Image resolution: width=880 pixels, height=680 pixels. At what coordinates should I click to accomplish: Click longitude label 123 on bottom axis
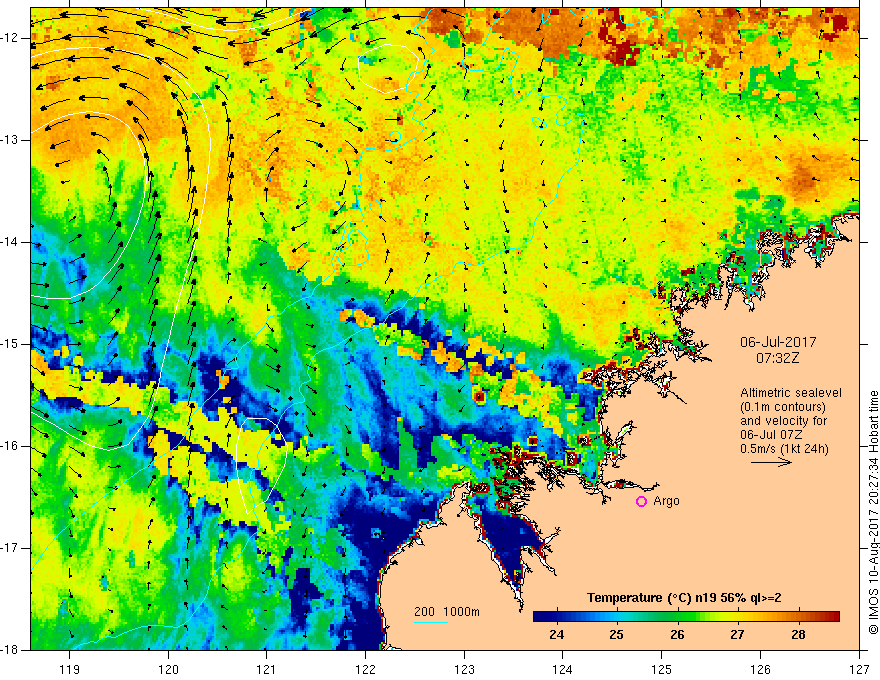[x=464, y=669]
